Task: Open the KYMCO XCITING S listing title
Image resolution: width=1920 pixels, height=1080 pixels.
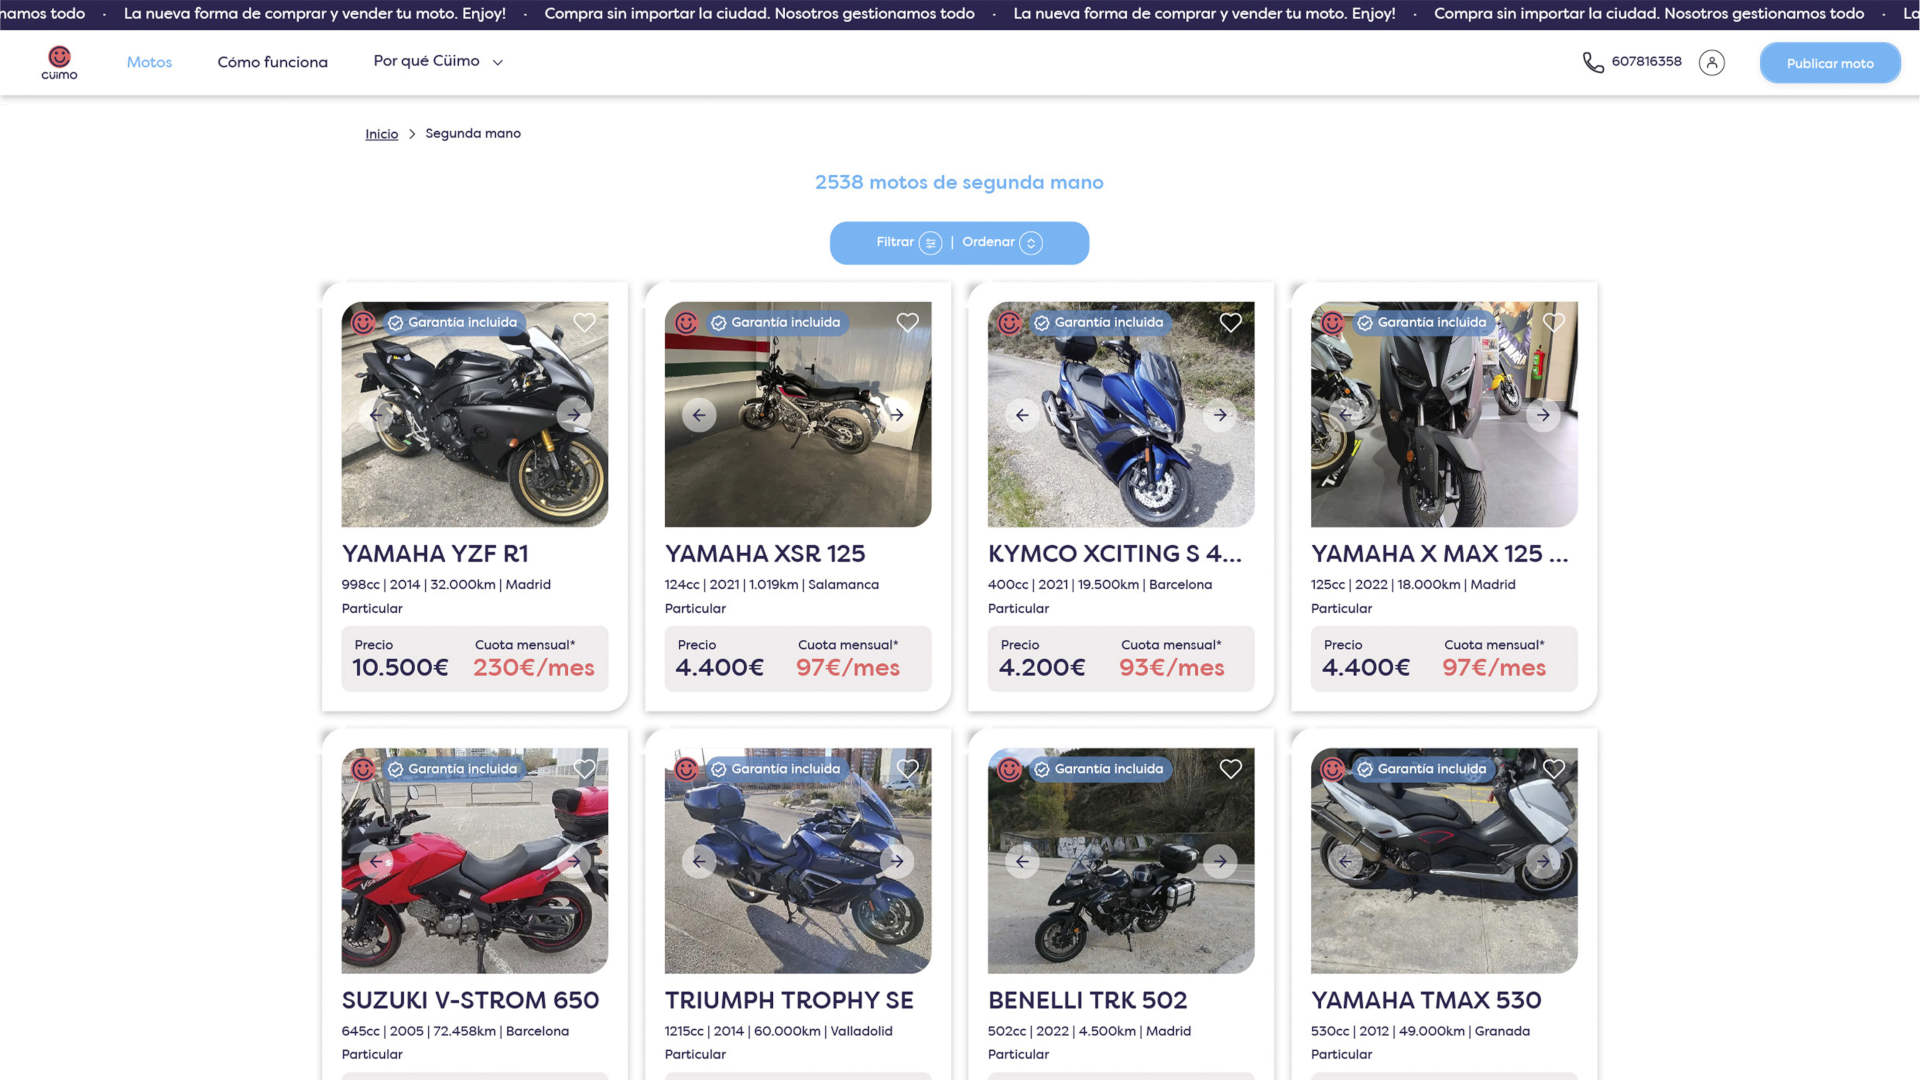Action: (x=1115, y=554)
